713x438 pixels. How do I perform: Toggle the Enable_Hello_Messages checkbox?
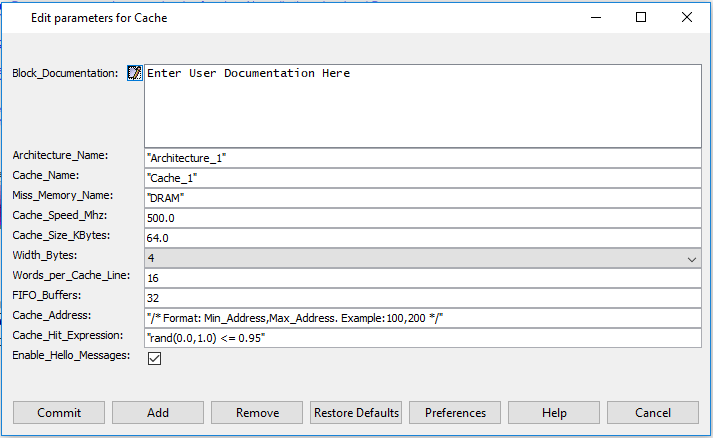pos(154,358)
